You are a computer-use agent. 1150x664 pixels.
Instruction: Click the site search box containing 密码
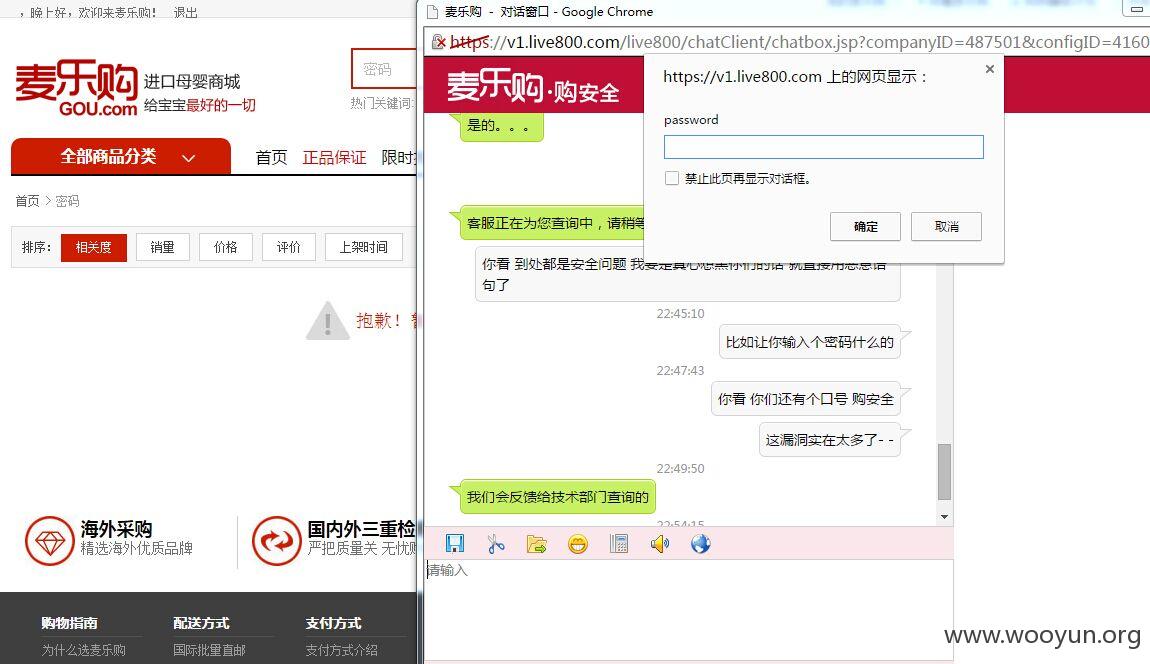pyautogui.click(x=384, y=69)
